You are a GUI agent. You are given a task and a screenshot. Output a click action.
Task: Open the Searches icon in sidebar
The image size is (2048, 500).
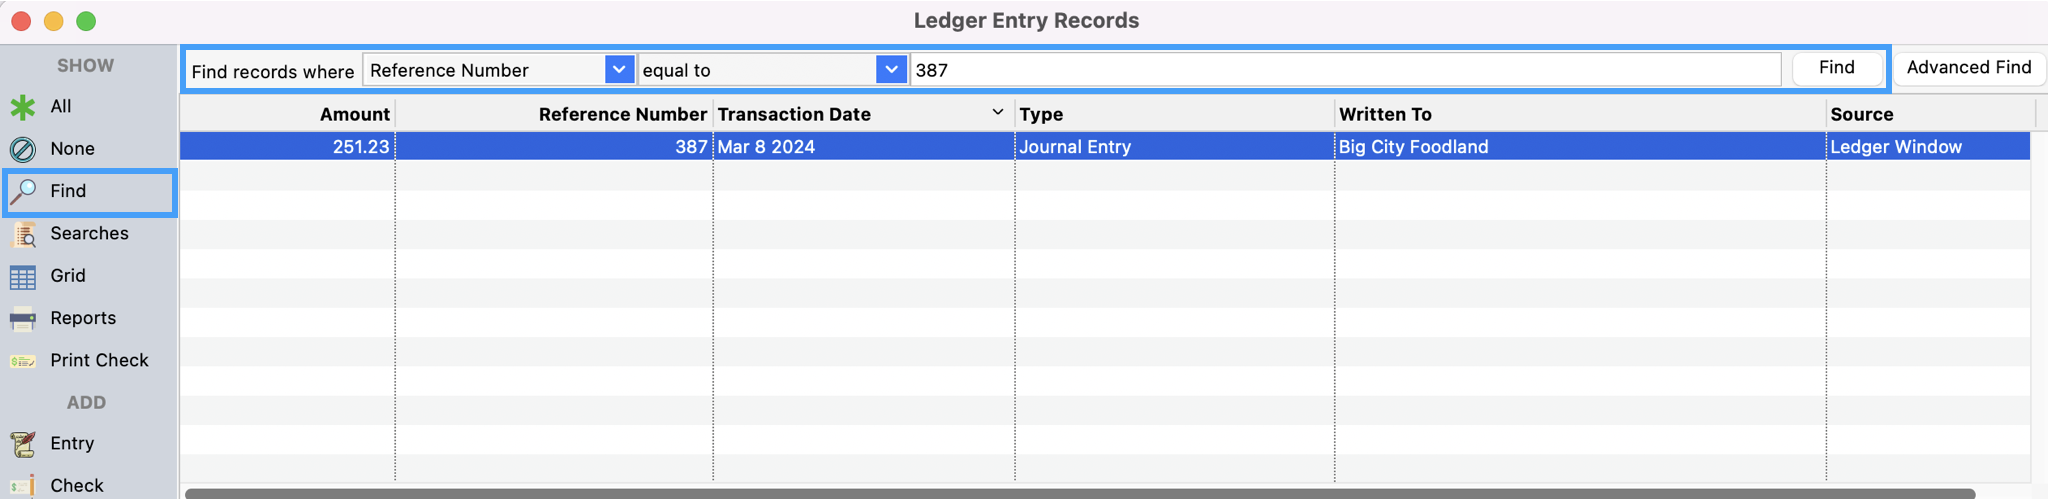coord(23,234)
